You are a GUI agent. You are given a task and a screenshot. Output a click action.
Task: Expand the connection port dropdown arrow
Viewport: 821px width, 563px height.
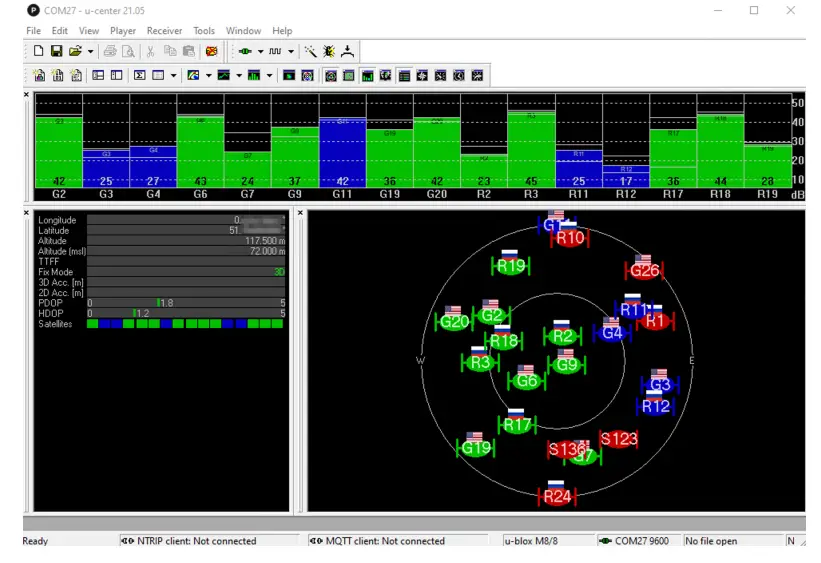(x=260, y=51)
